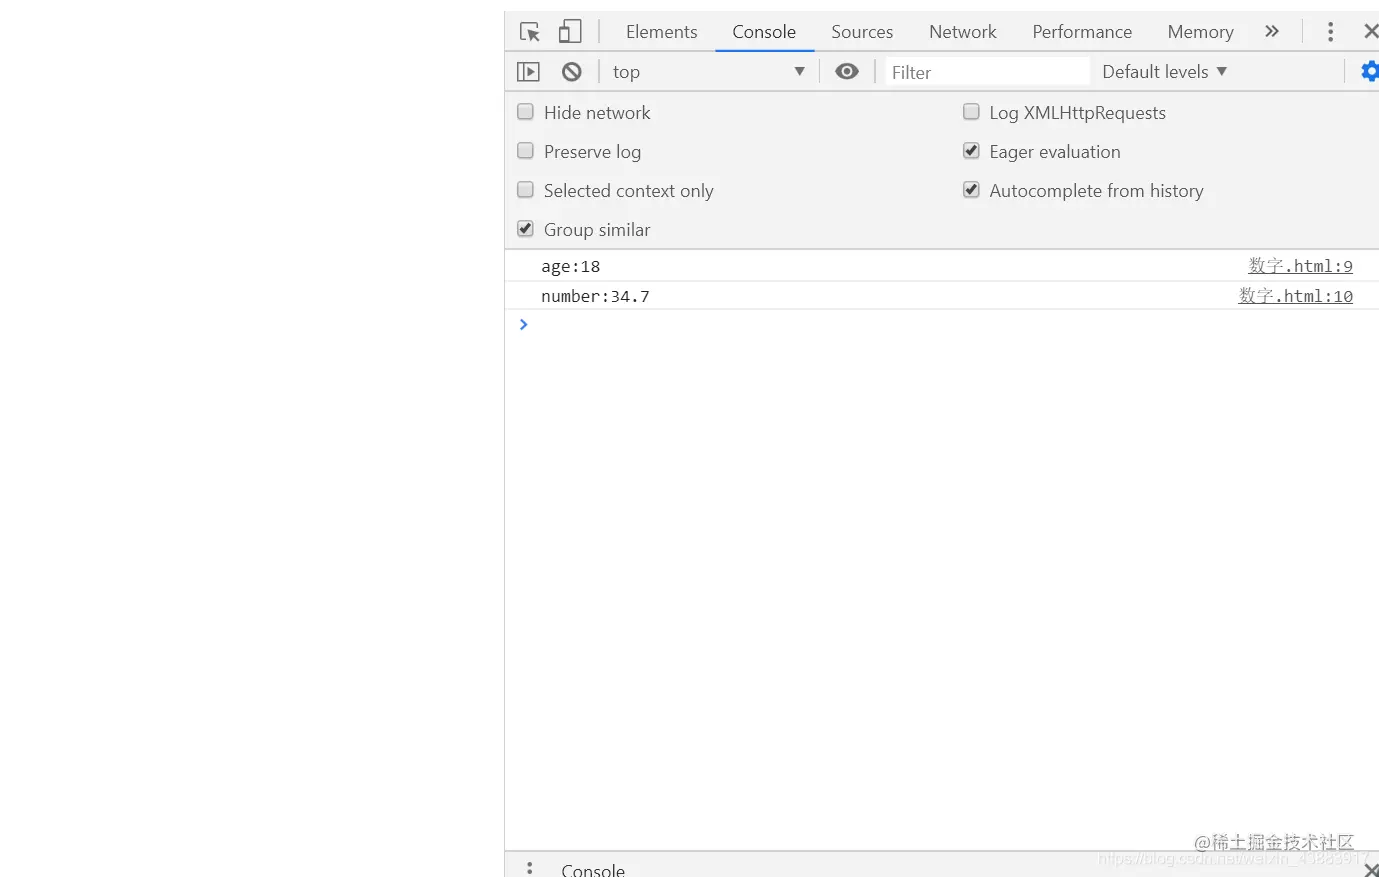Viewport: 1379px width, 877px height.
Task: Open the top execution context dropdown
Action: click(x=709, y=72)
